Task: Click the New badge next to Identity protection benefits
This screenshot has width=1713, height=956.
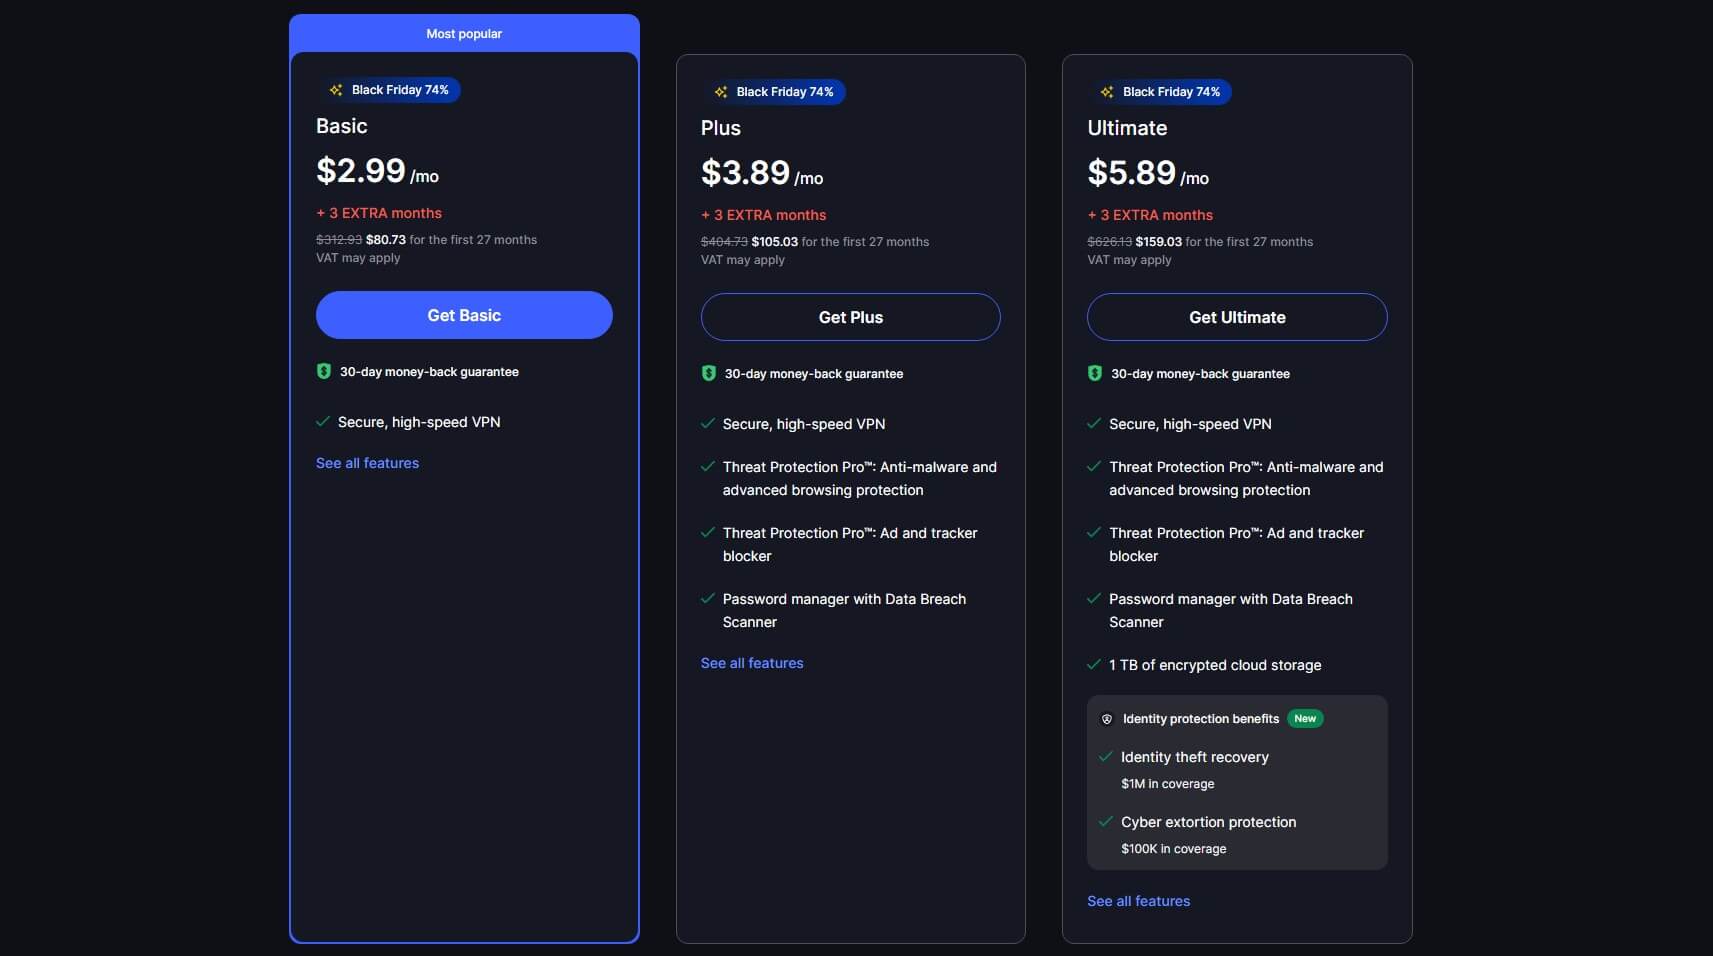Action: tap(1306, 718)
